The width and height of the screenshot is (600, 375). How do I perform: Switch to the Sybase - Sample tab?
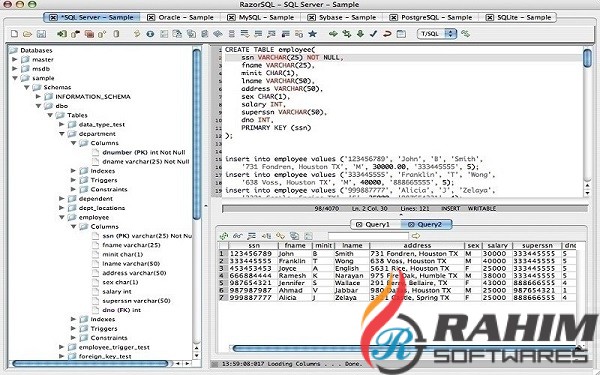click(342, 18)
